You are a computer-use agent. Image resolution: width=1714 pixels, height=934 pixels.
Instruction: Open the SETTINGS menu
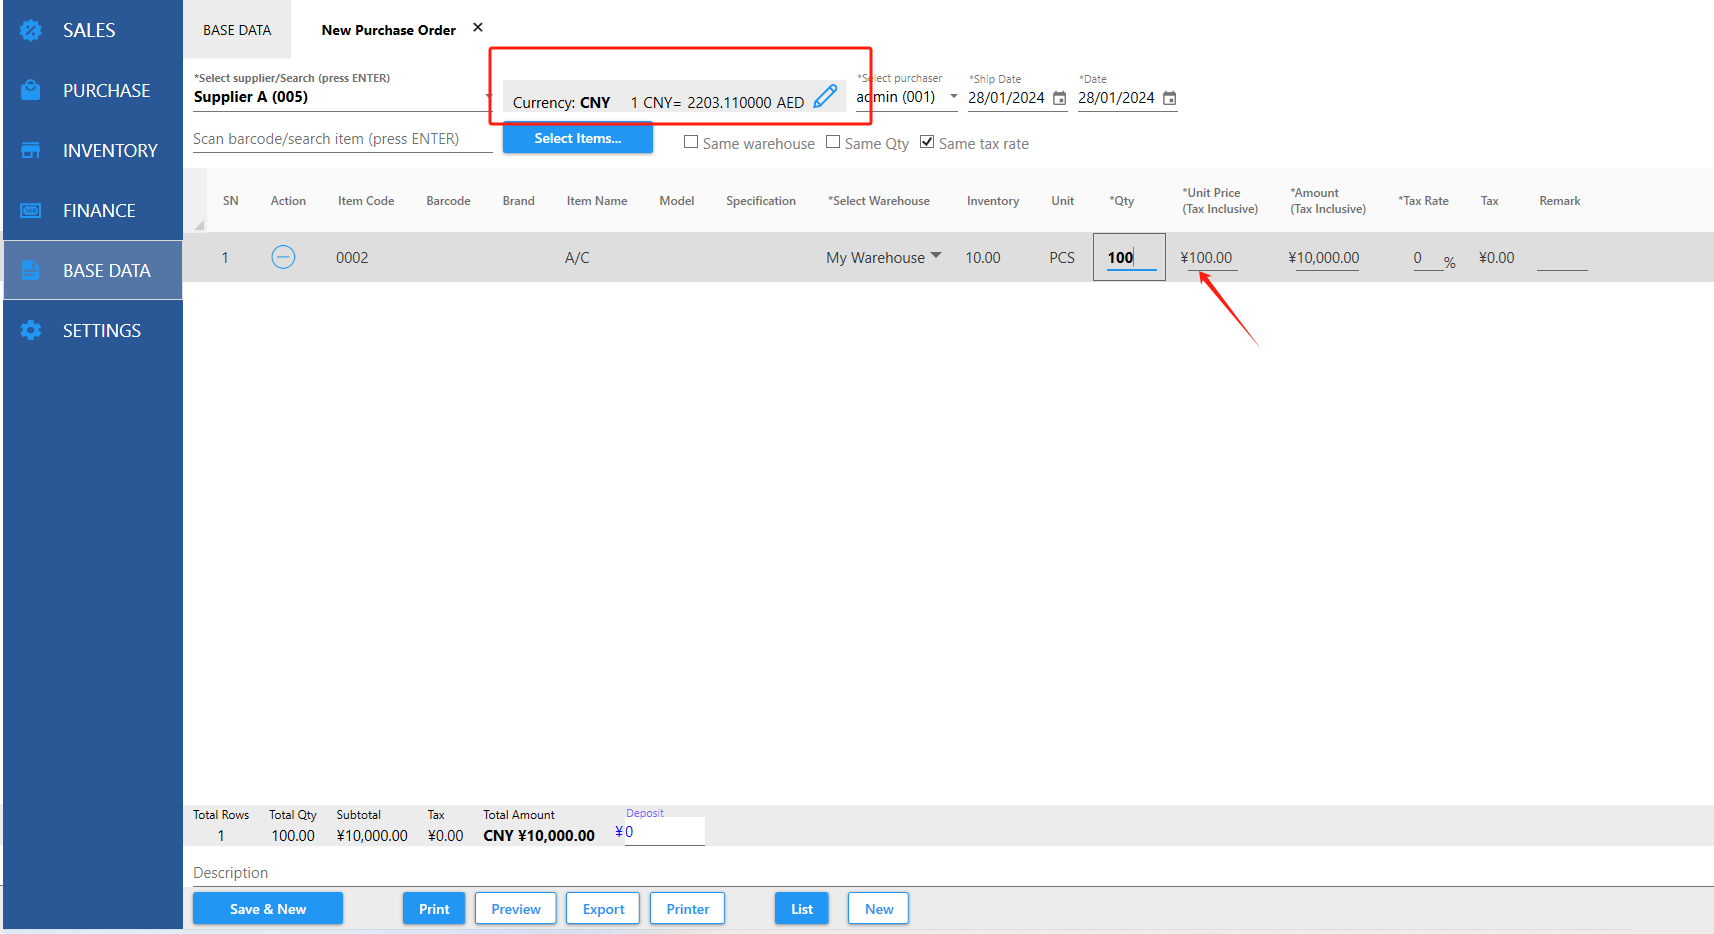(x=92, y=330)
